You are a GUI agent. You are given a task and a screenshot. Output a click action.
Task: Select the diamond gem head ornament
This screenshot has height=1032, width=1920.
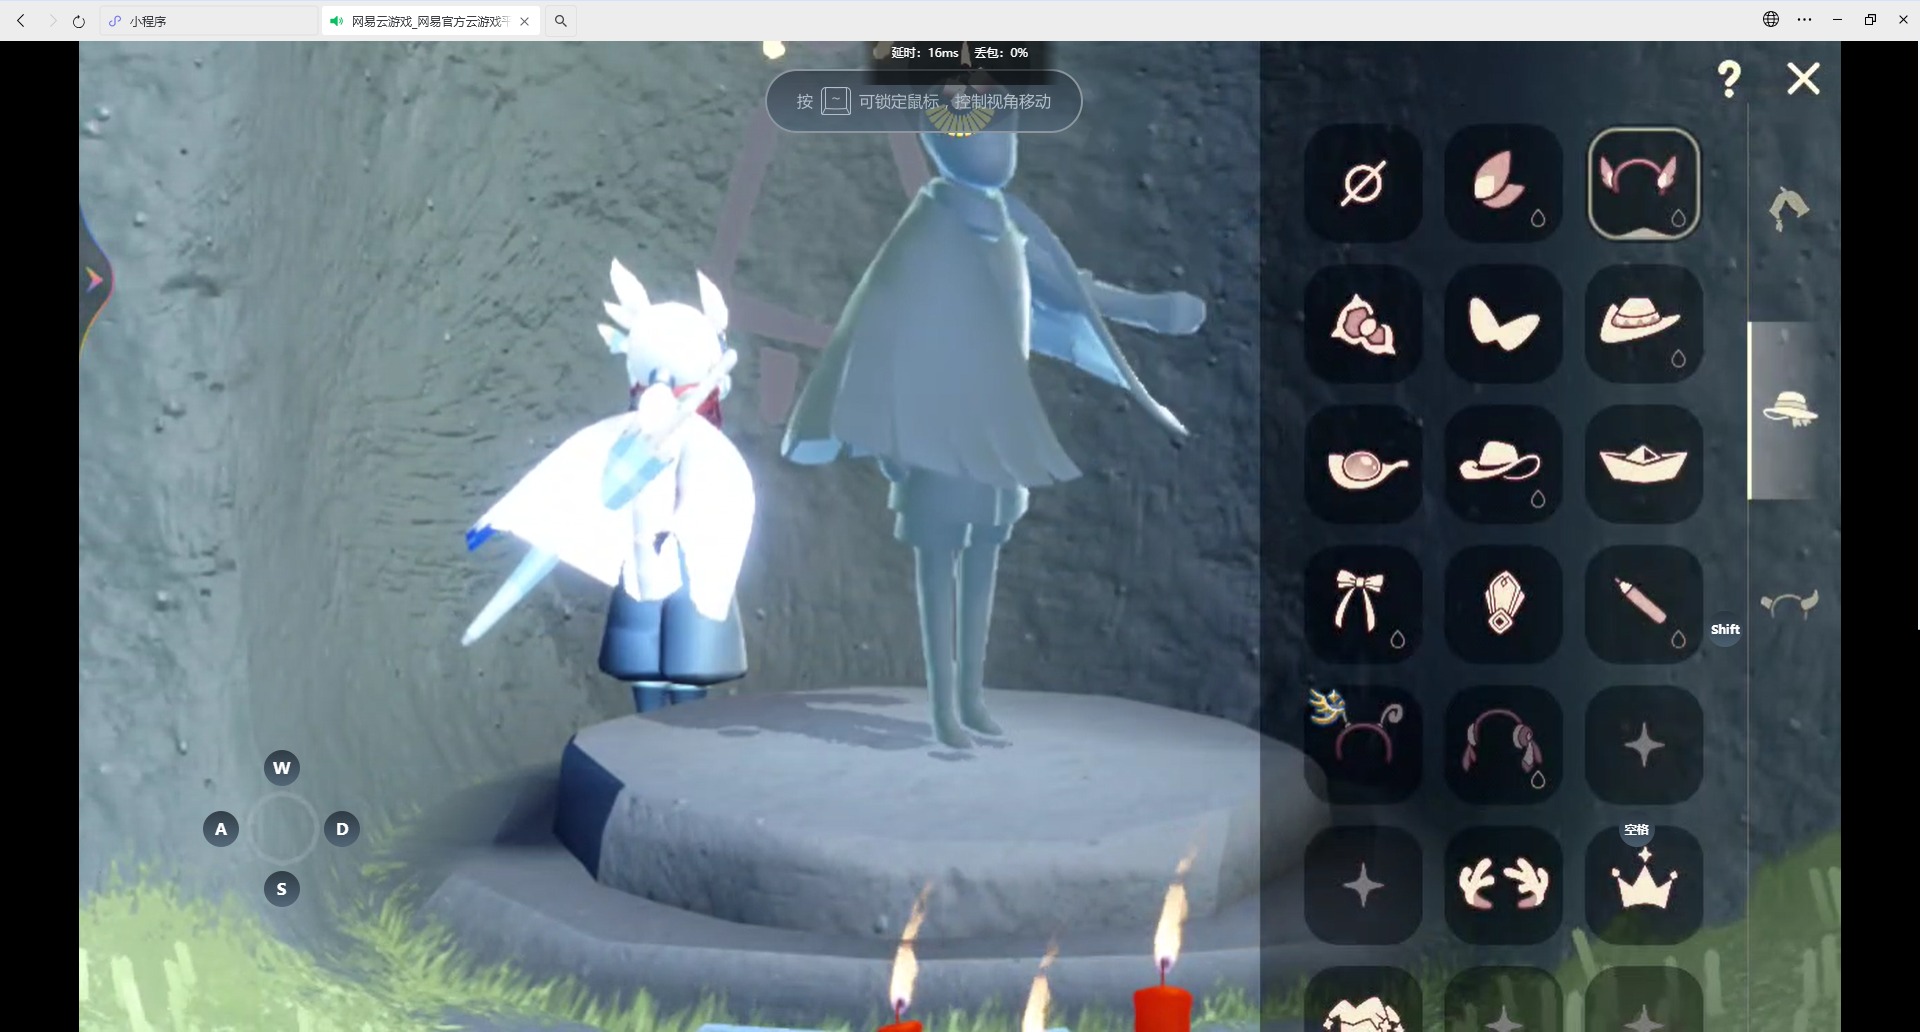click(x=1503, y=605)
